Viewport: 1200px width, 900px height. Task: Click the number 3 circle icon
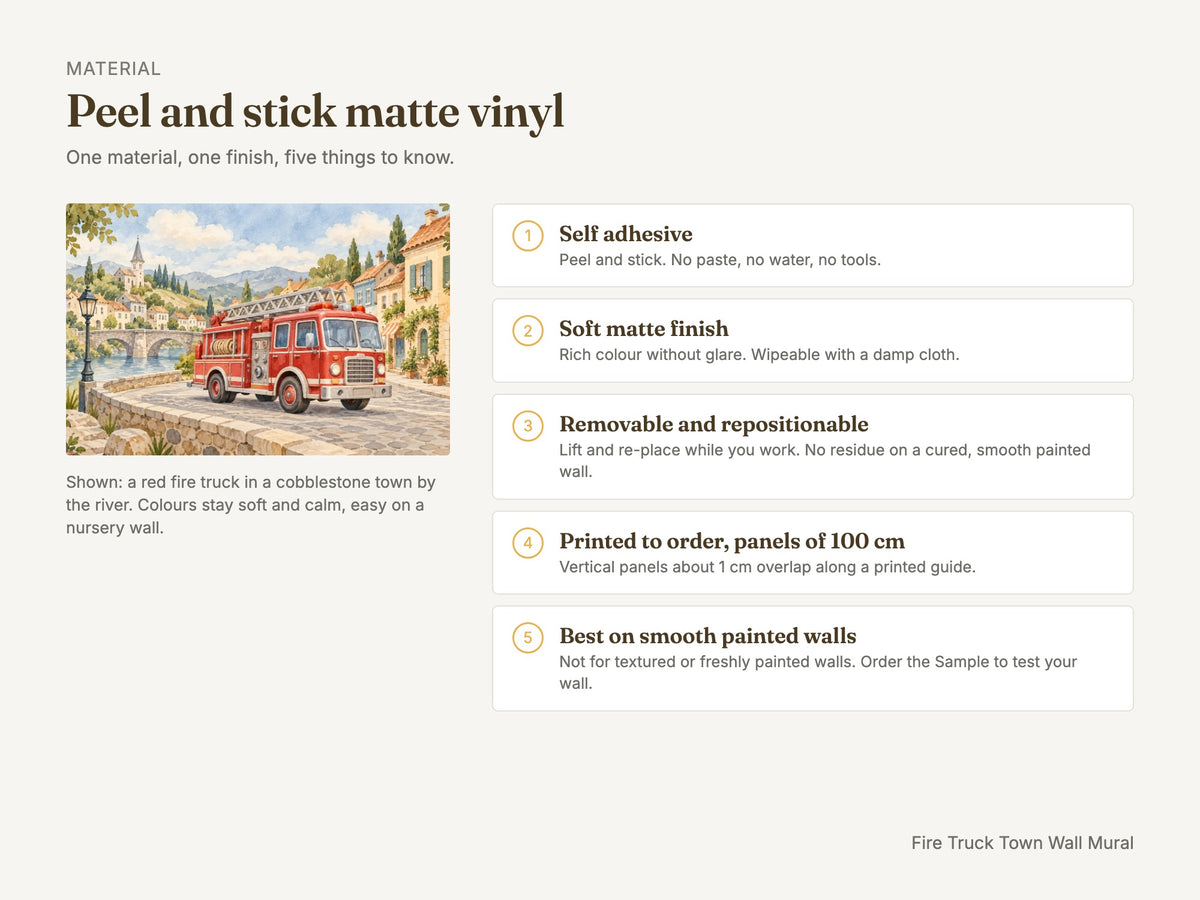[x=528, y=426]
